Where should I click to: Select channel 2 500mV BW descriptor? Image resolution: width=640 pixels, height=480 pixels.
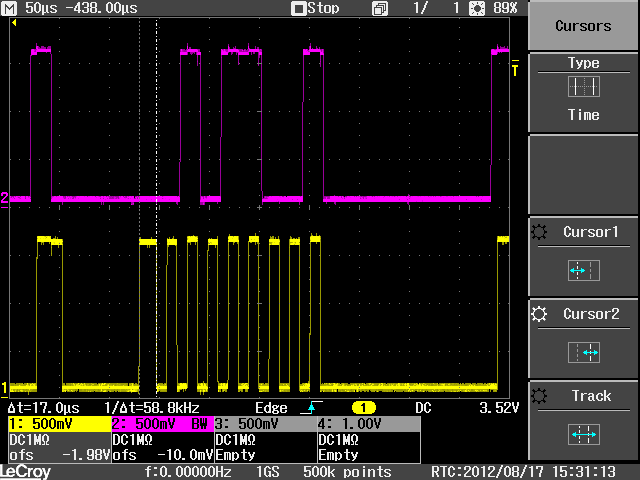(x=162, y=424)
